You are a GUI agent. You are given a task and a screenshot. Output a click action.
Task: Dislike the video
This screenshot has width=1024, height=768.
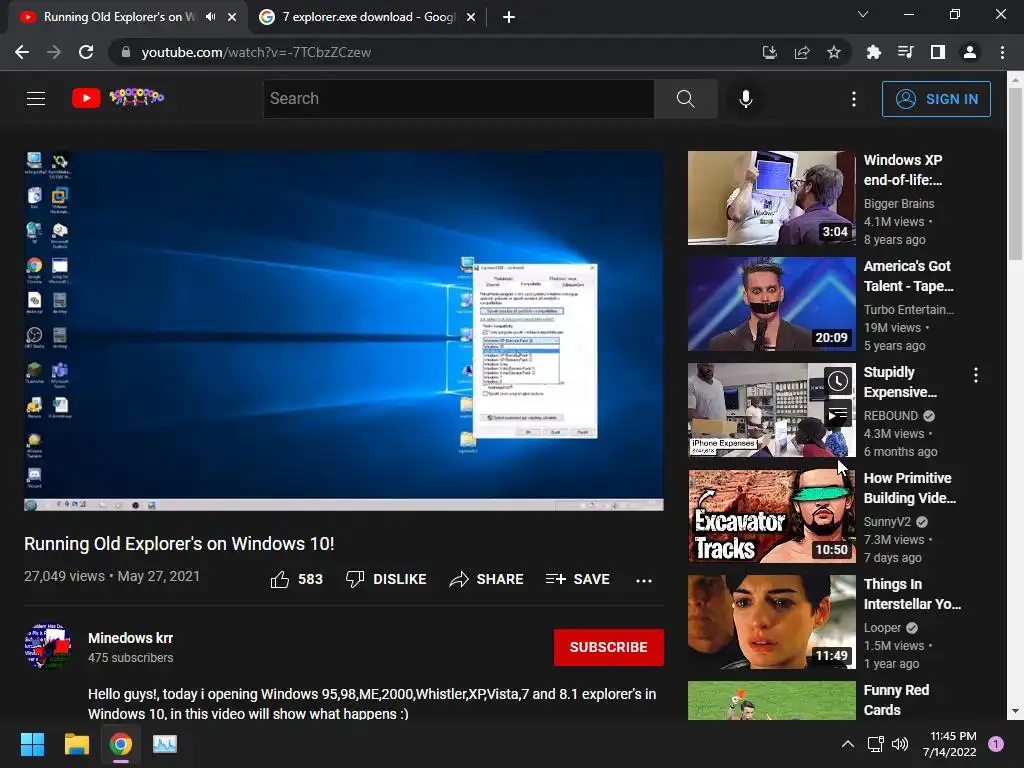[386, 579]
